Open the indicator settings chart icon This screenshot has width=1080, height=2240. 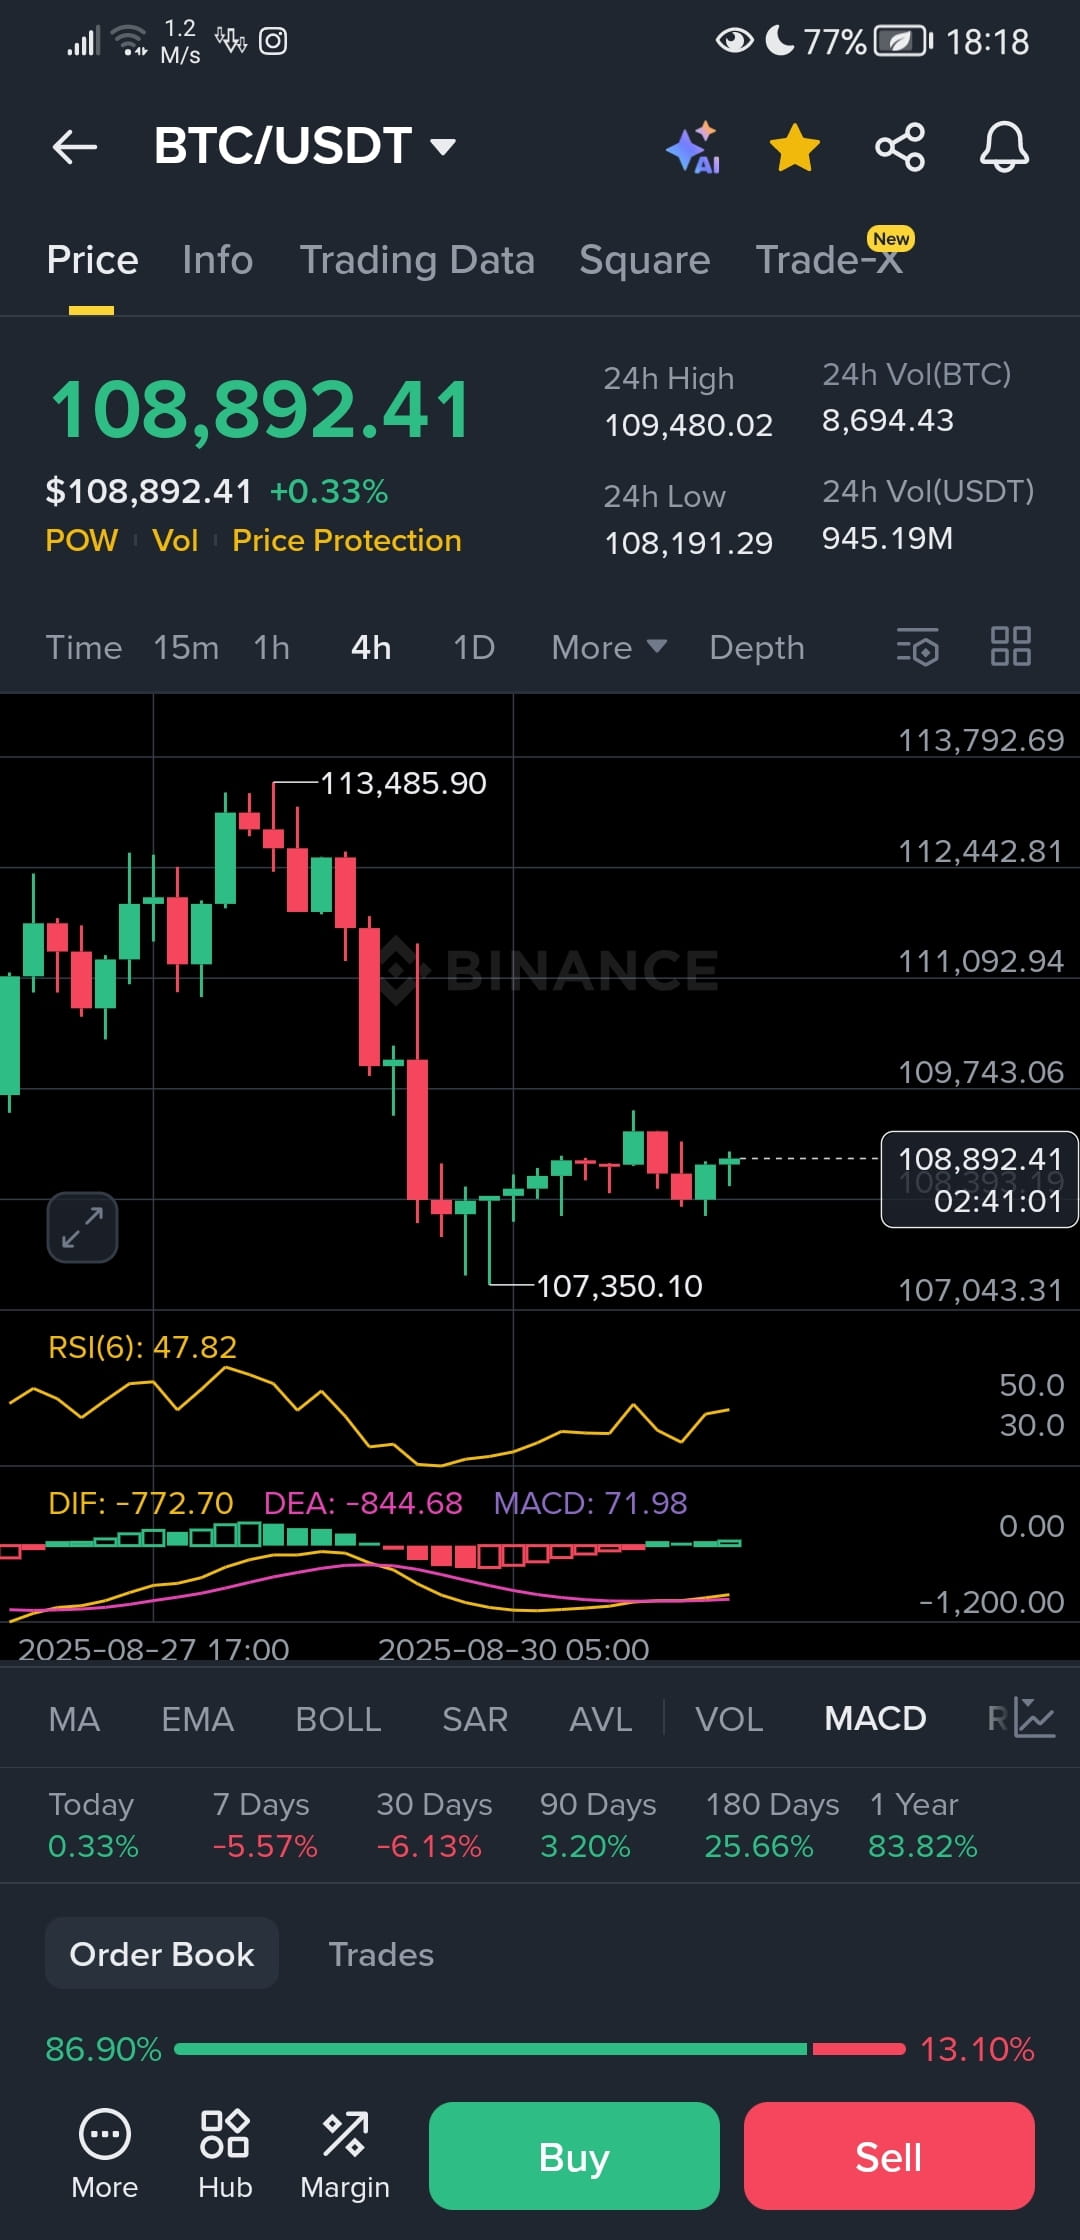point(1035,1718)
